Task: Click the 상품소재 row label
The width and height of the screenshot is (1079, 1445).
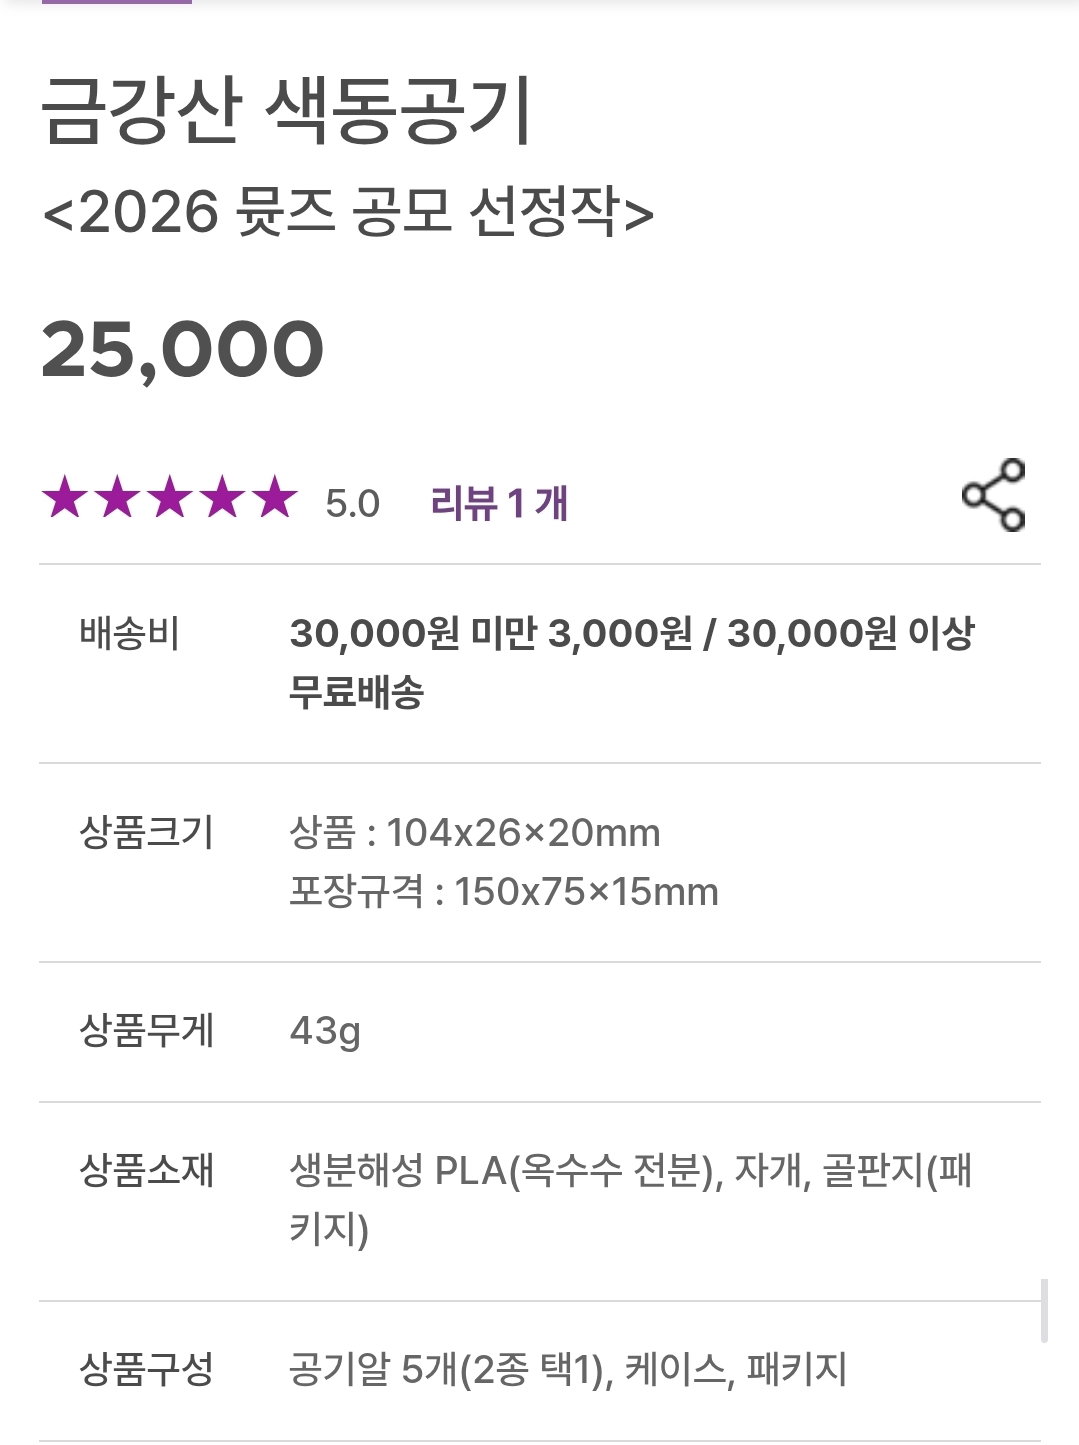Action: 146,1170
